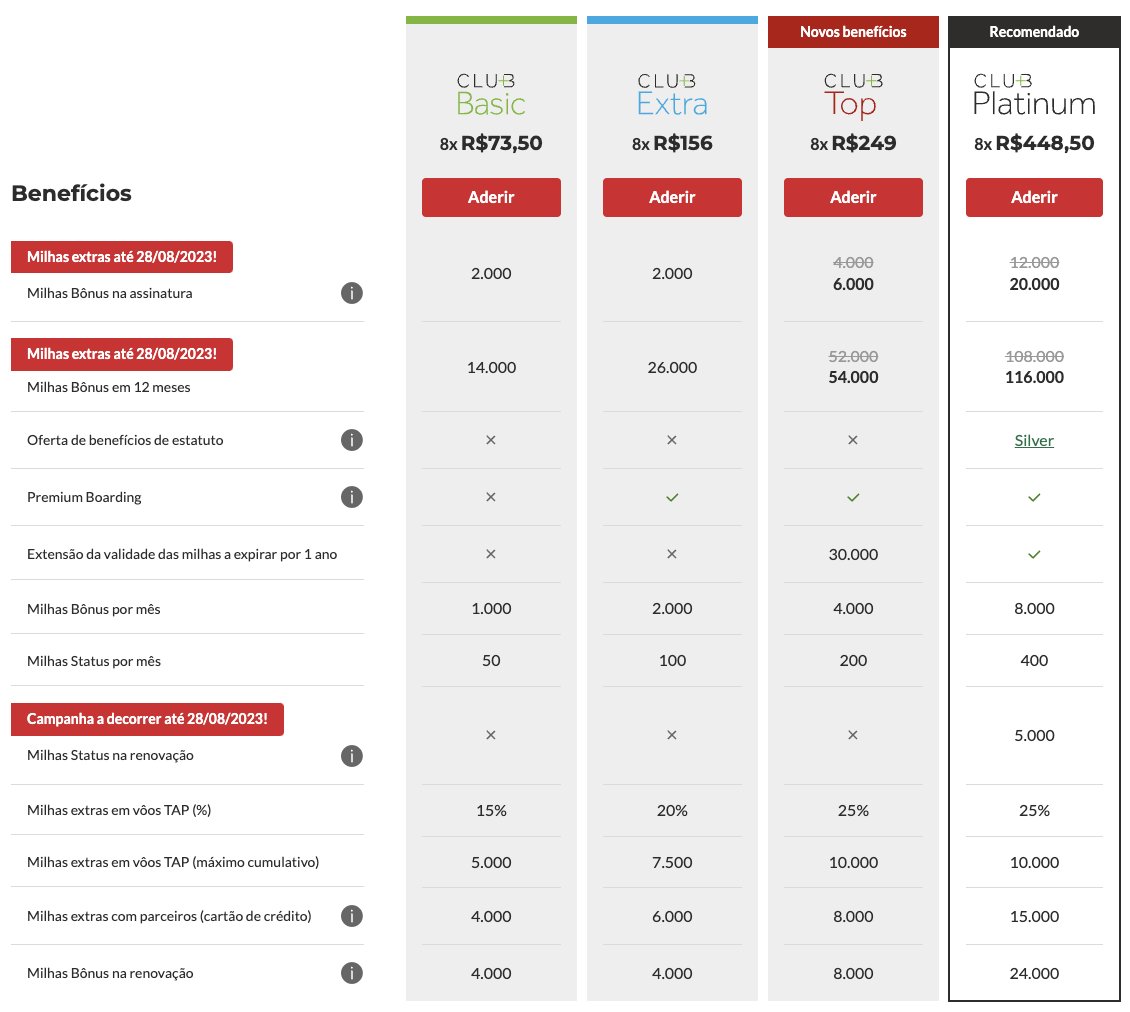Click the Premium Boarding checkmark for Extra
This screenshot has width=1130, height=1012.
point(672,497)
